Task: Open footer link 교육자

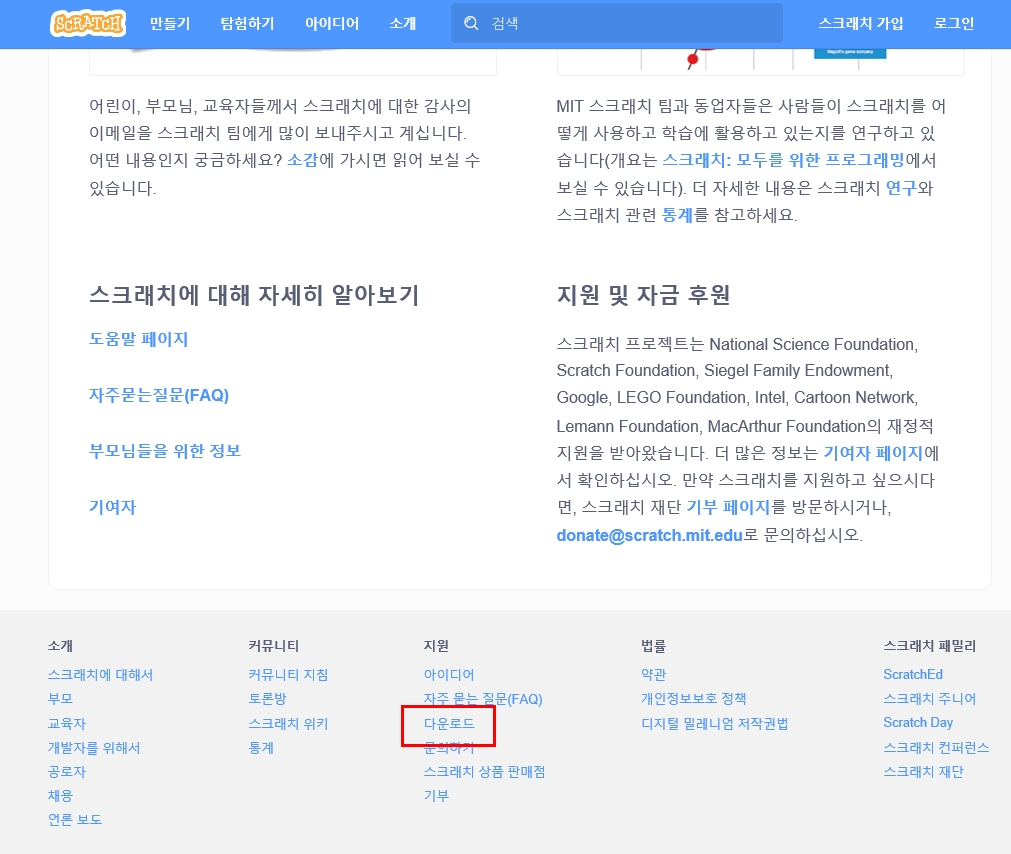Action: (x=66, y=723)
